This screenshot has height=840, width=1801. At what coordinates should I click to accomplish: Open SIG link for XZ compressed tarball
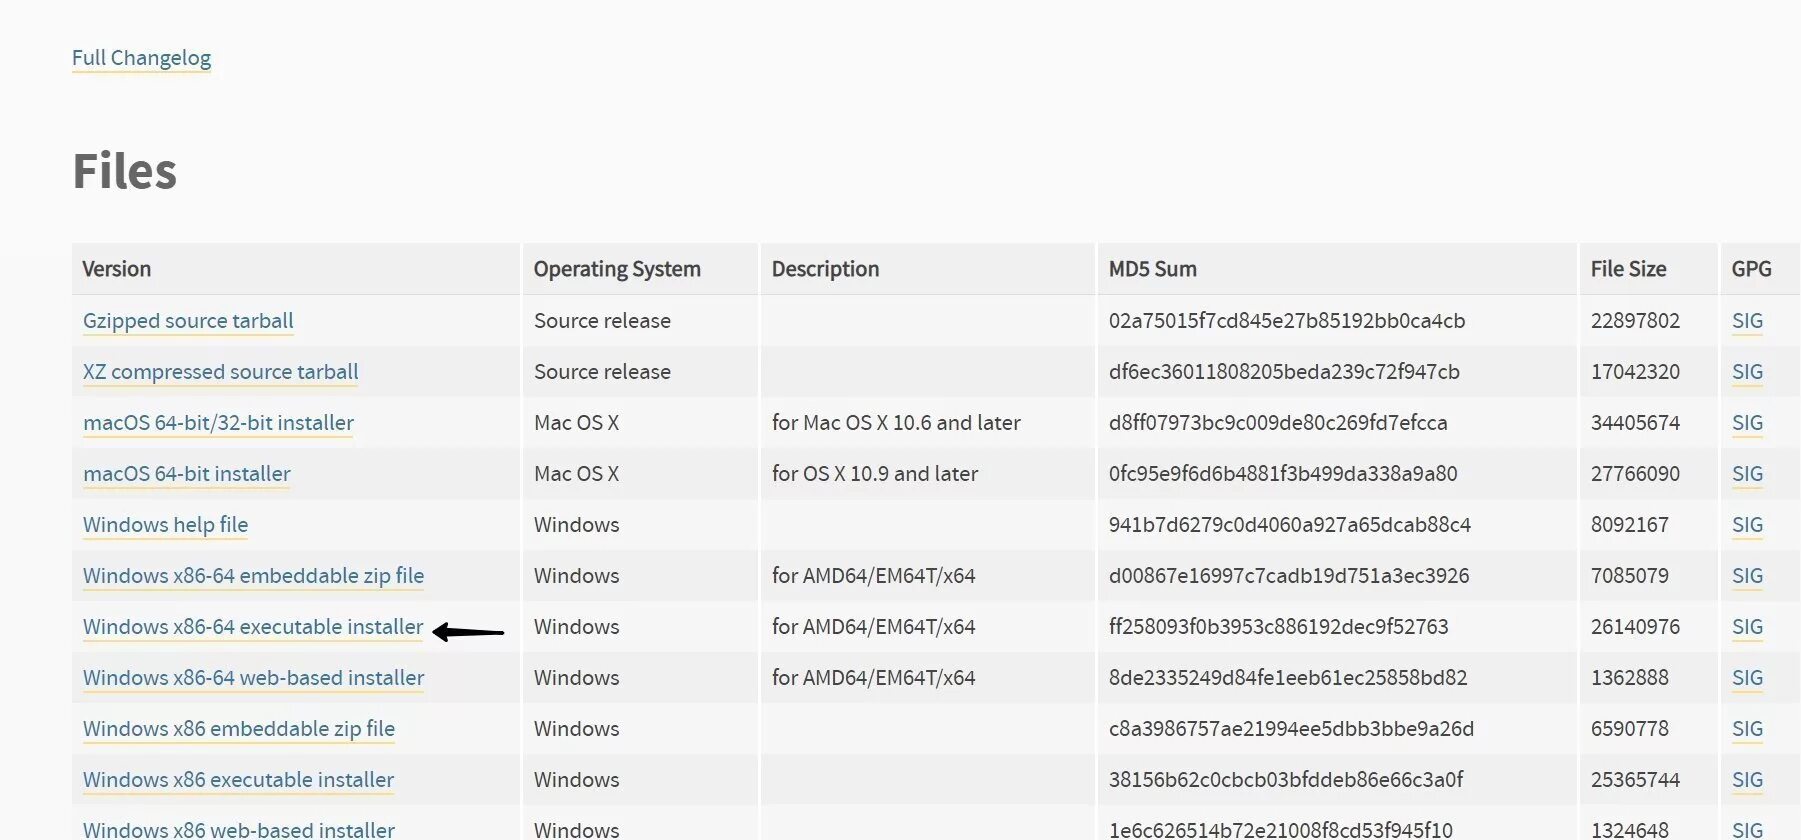point(1747,372)
